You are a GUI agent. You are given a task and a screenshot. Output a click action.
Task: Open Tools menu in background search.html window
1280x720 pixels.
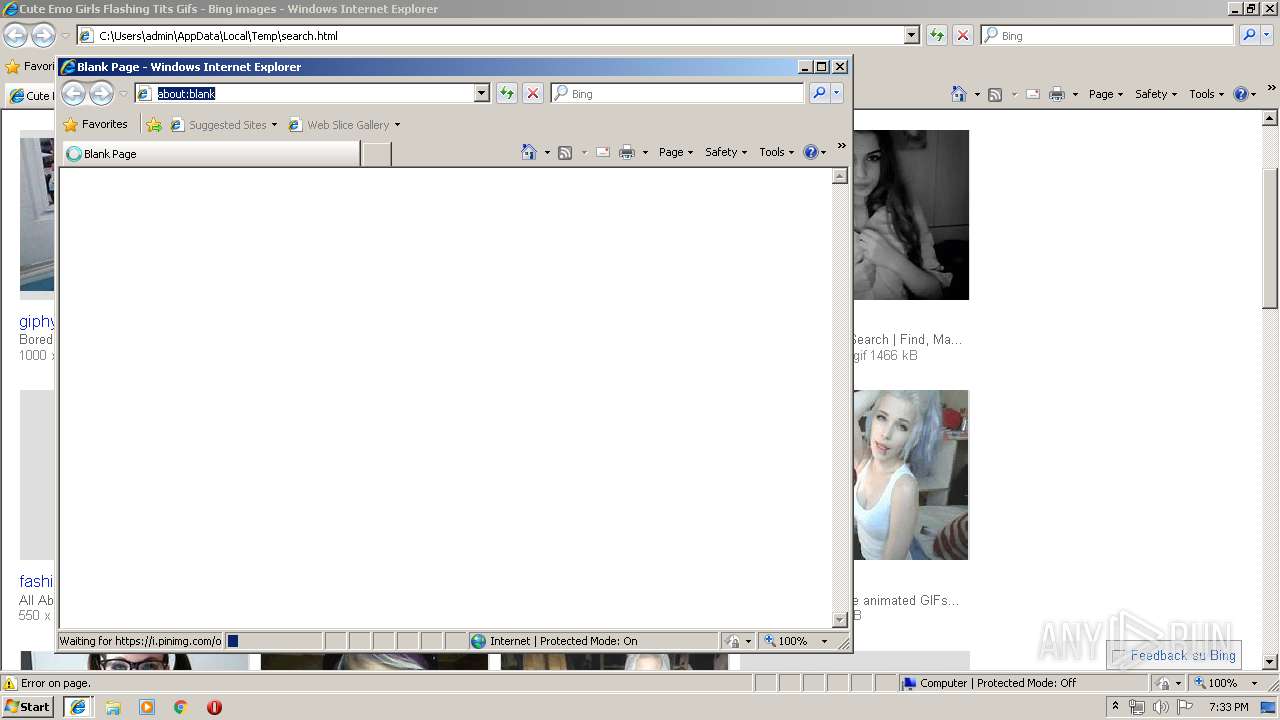1206,94
